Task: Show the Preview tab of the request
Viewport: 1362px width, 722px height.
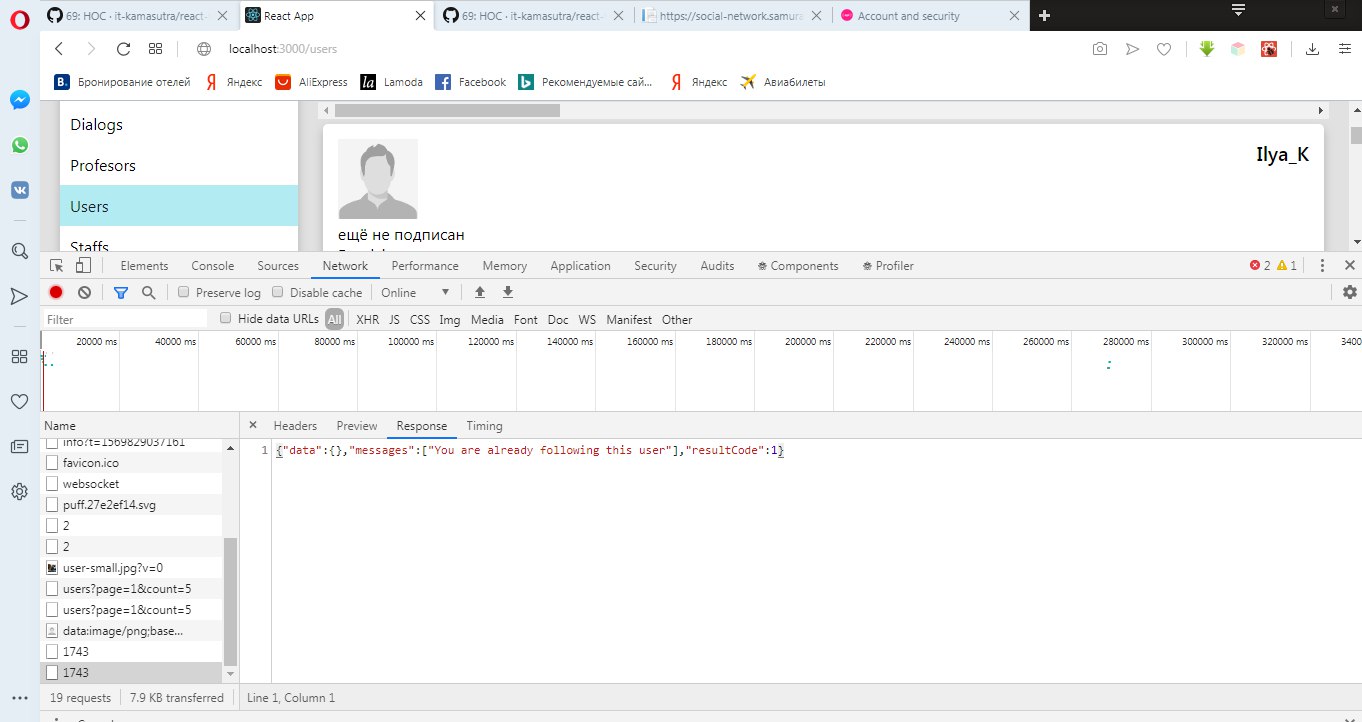Action: tap(357, 426)
